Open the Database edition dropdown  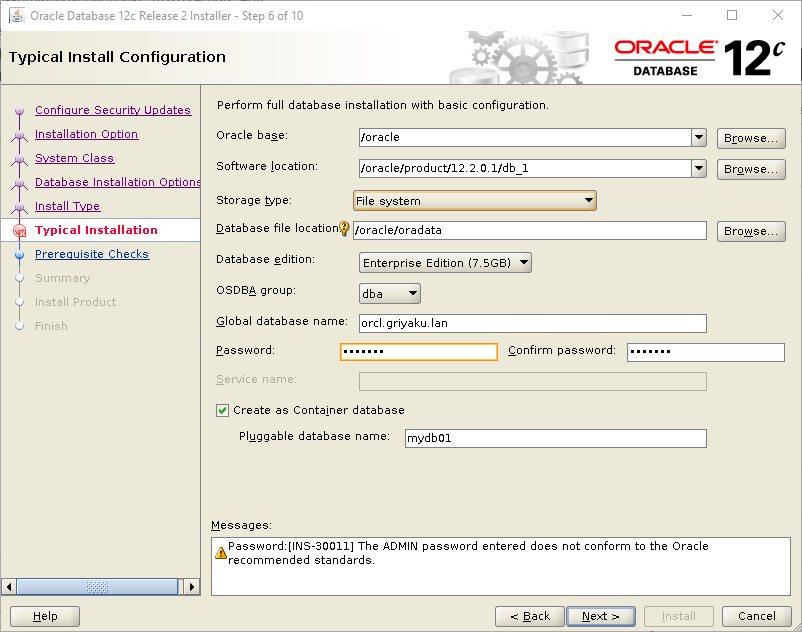(445, 263)
